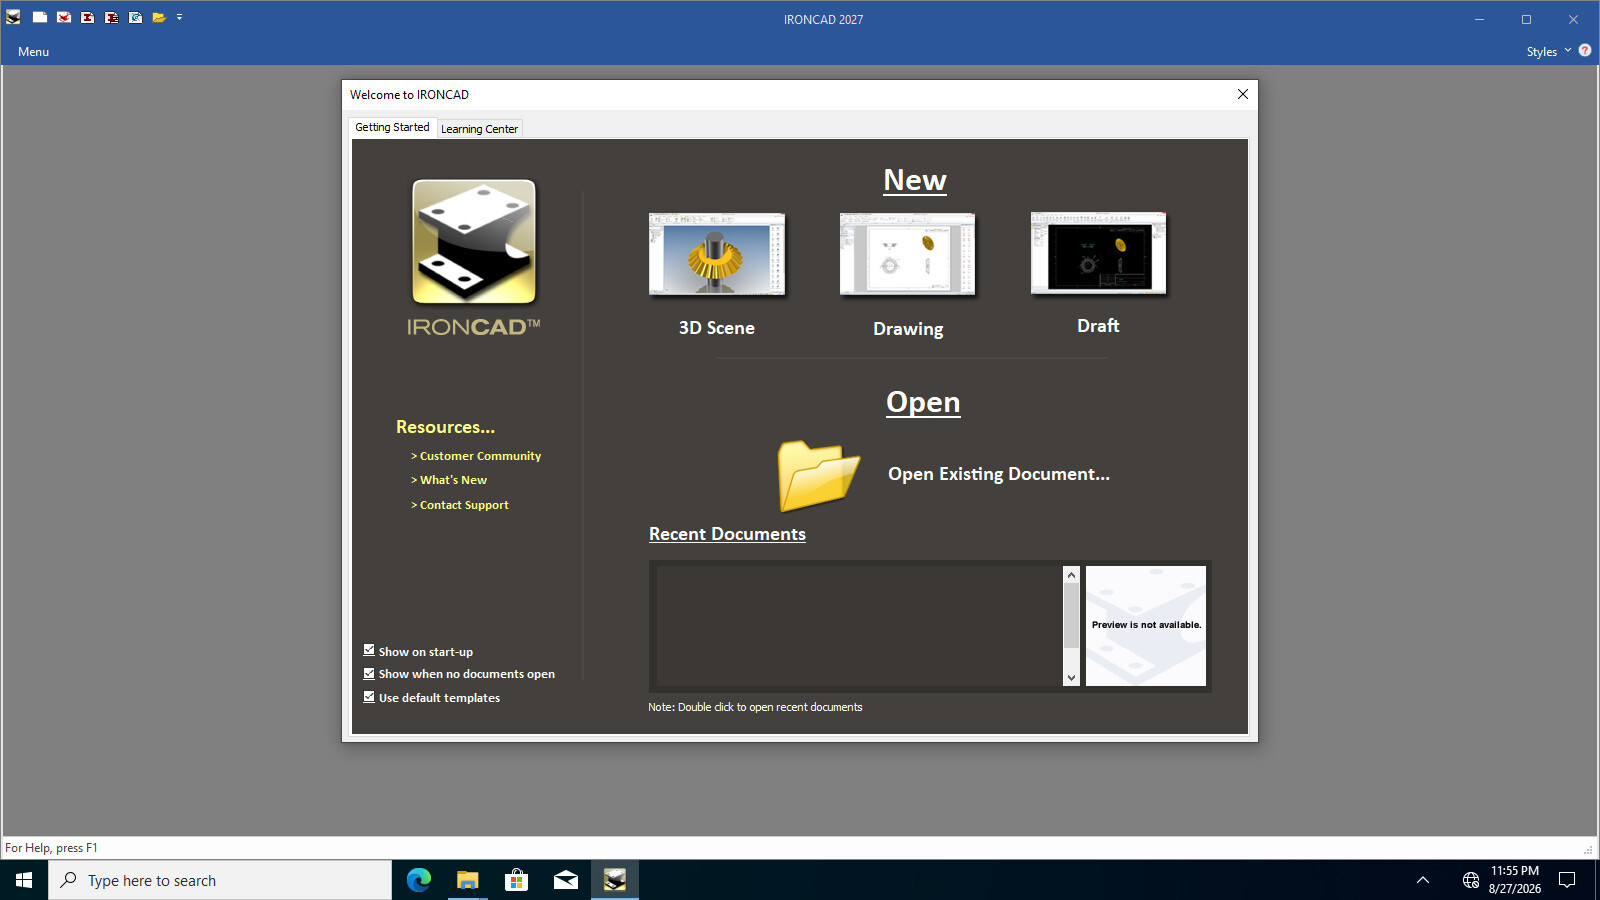This screenshot has height=900, width=1600.
Task: Click the Draft label
Action: pyautogui.click(x=1098, y=326)
